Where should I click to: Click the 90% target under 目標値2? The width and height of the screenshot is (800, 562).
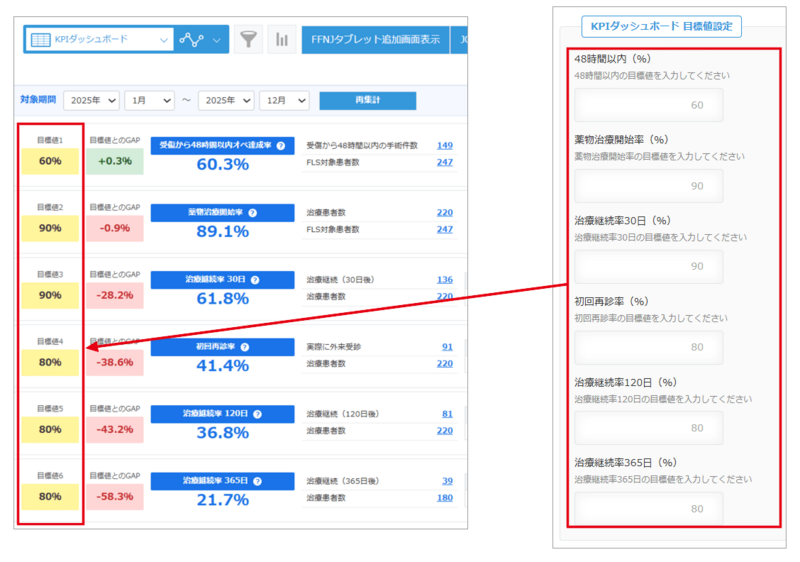click(50, 228)
